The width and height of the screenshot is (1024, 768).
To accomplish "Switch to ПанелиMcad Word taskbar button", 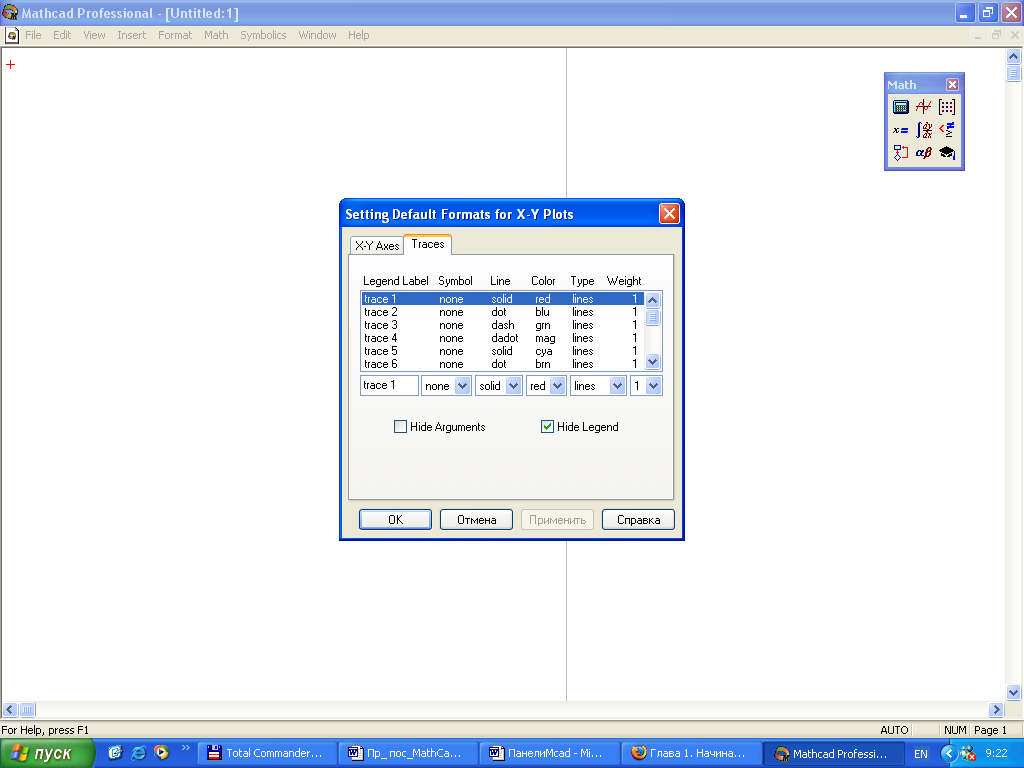I will tap(550, 753).
